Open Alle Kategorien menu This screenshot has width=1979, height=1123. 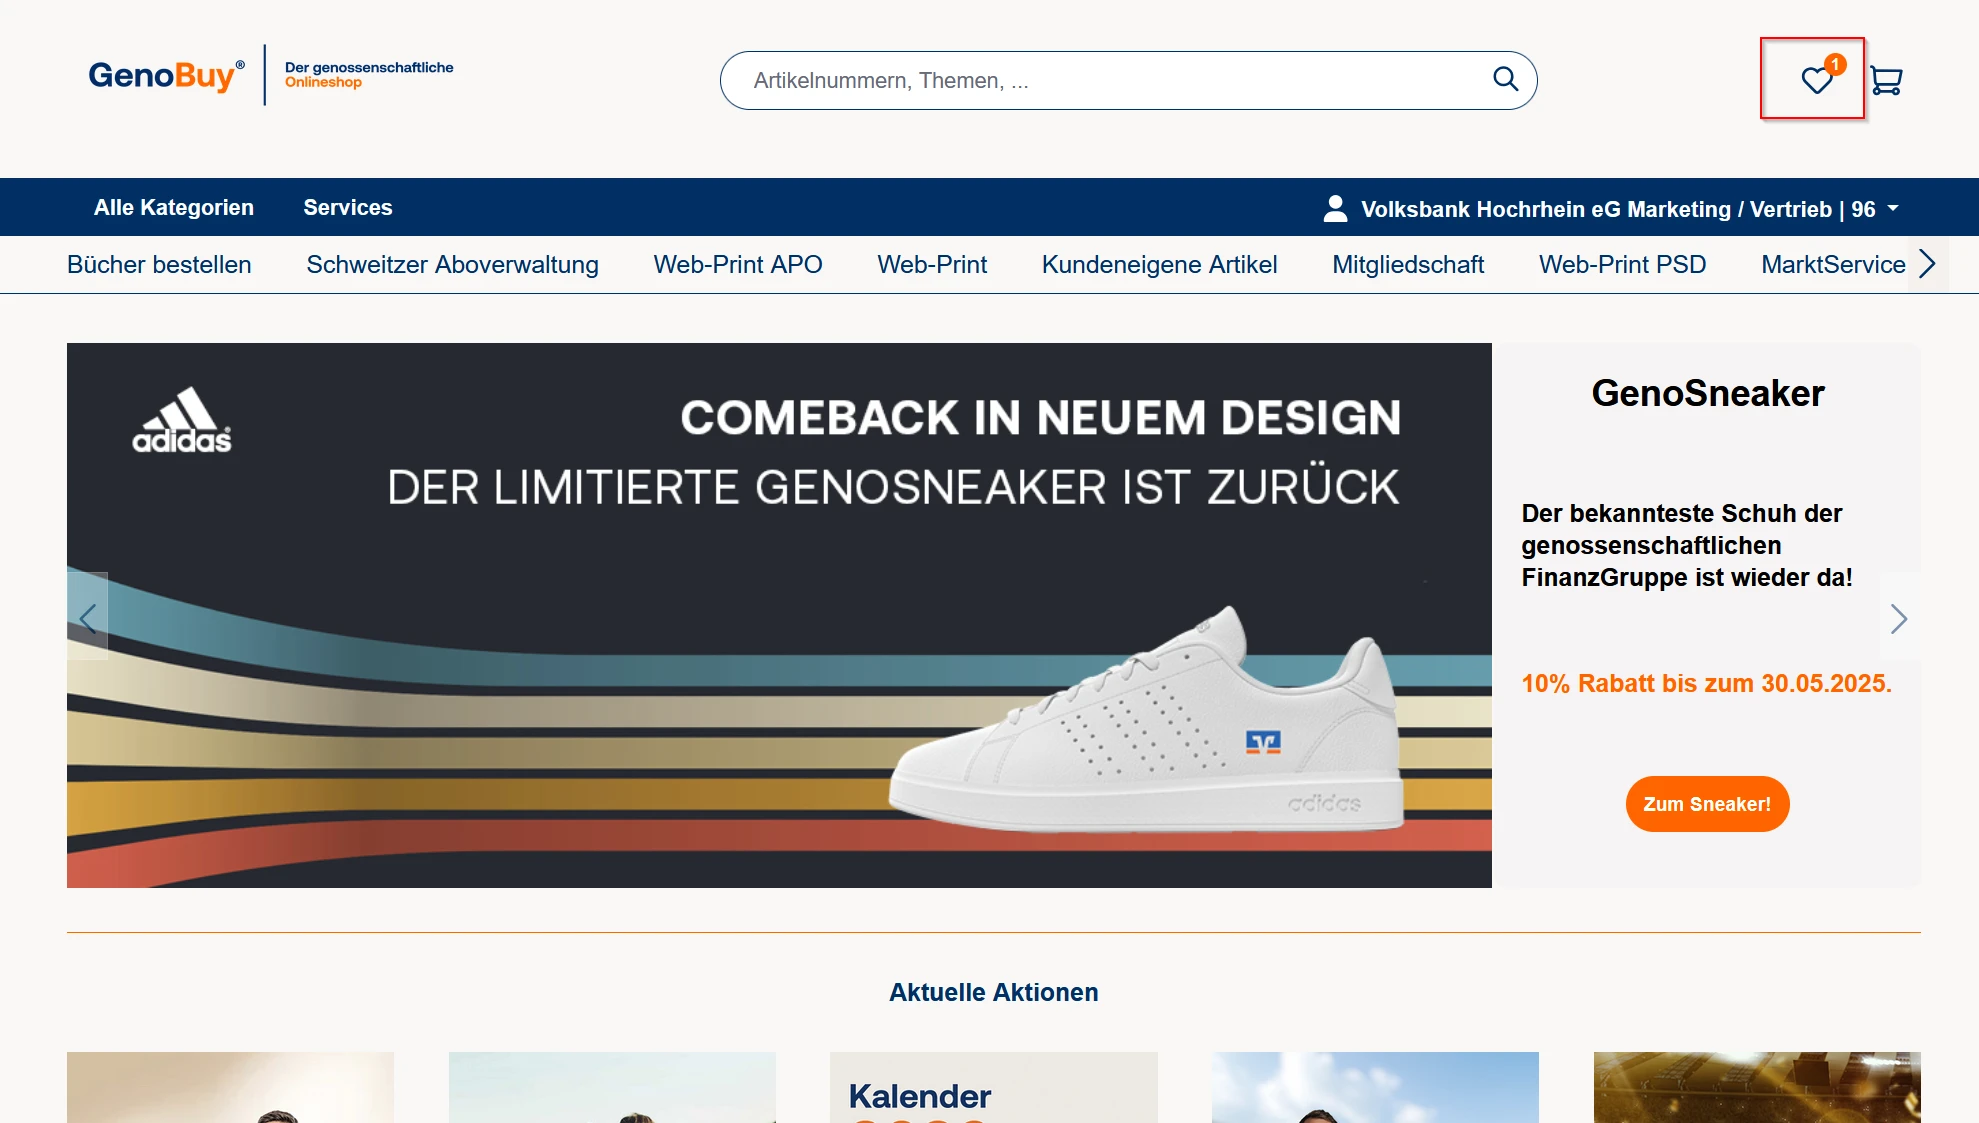pyautogui.click(x=174, y=208)
